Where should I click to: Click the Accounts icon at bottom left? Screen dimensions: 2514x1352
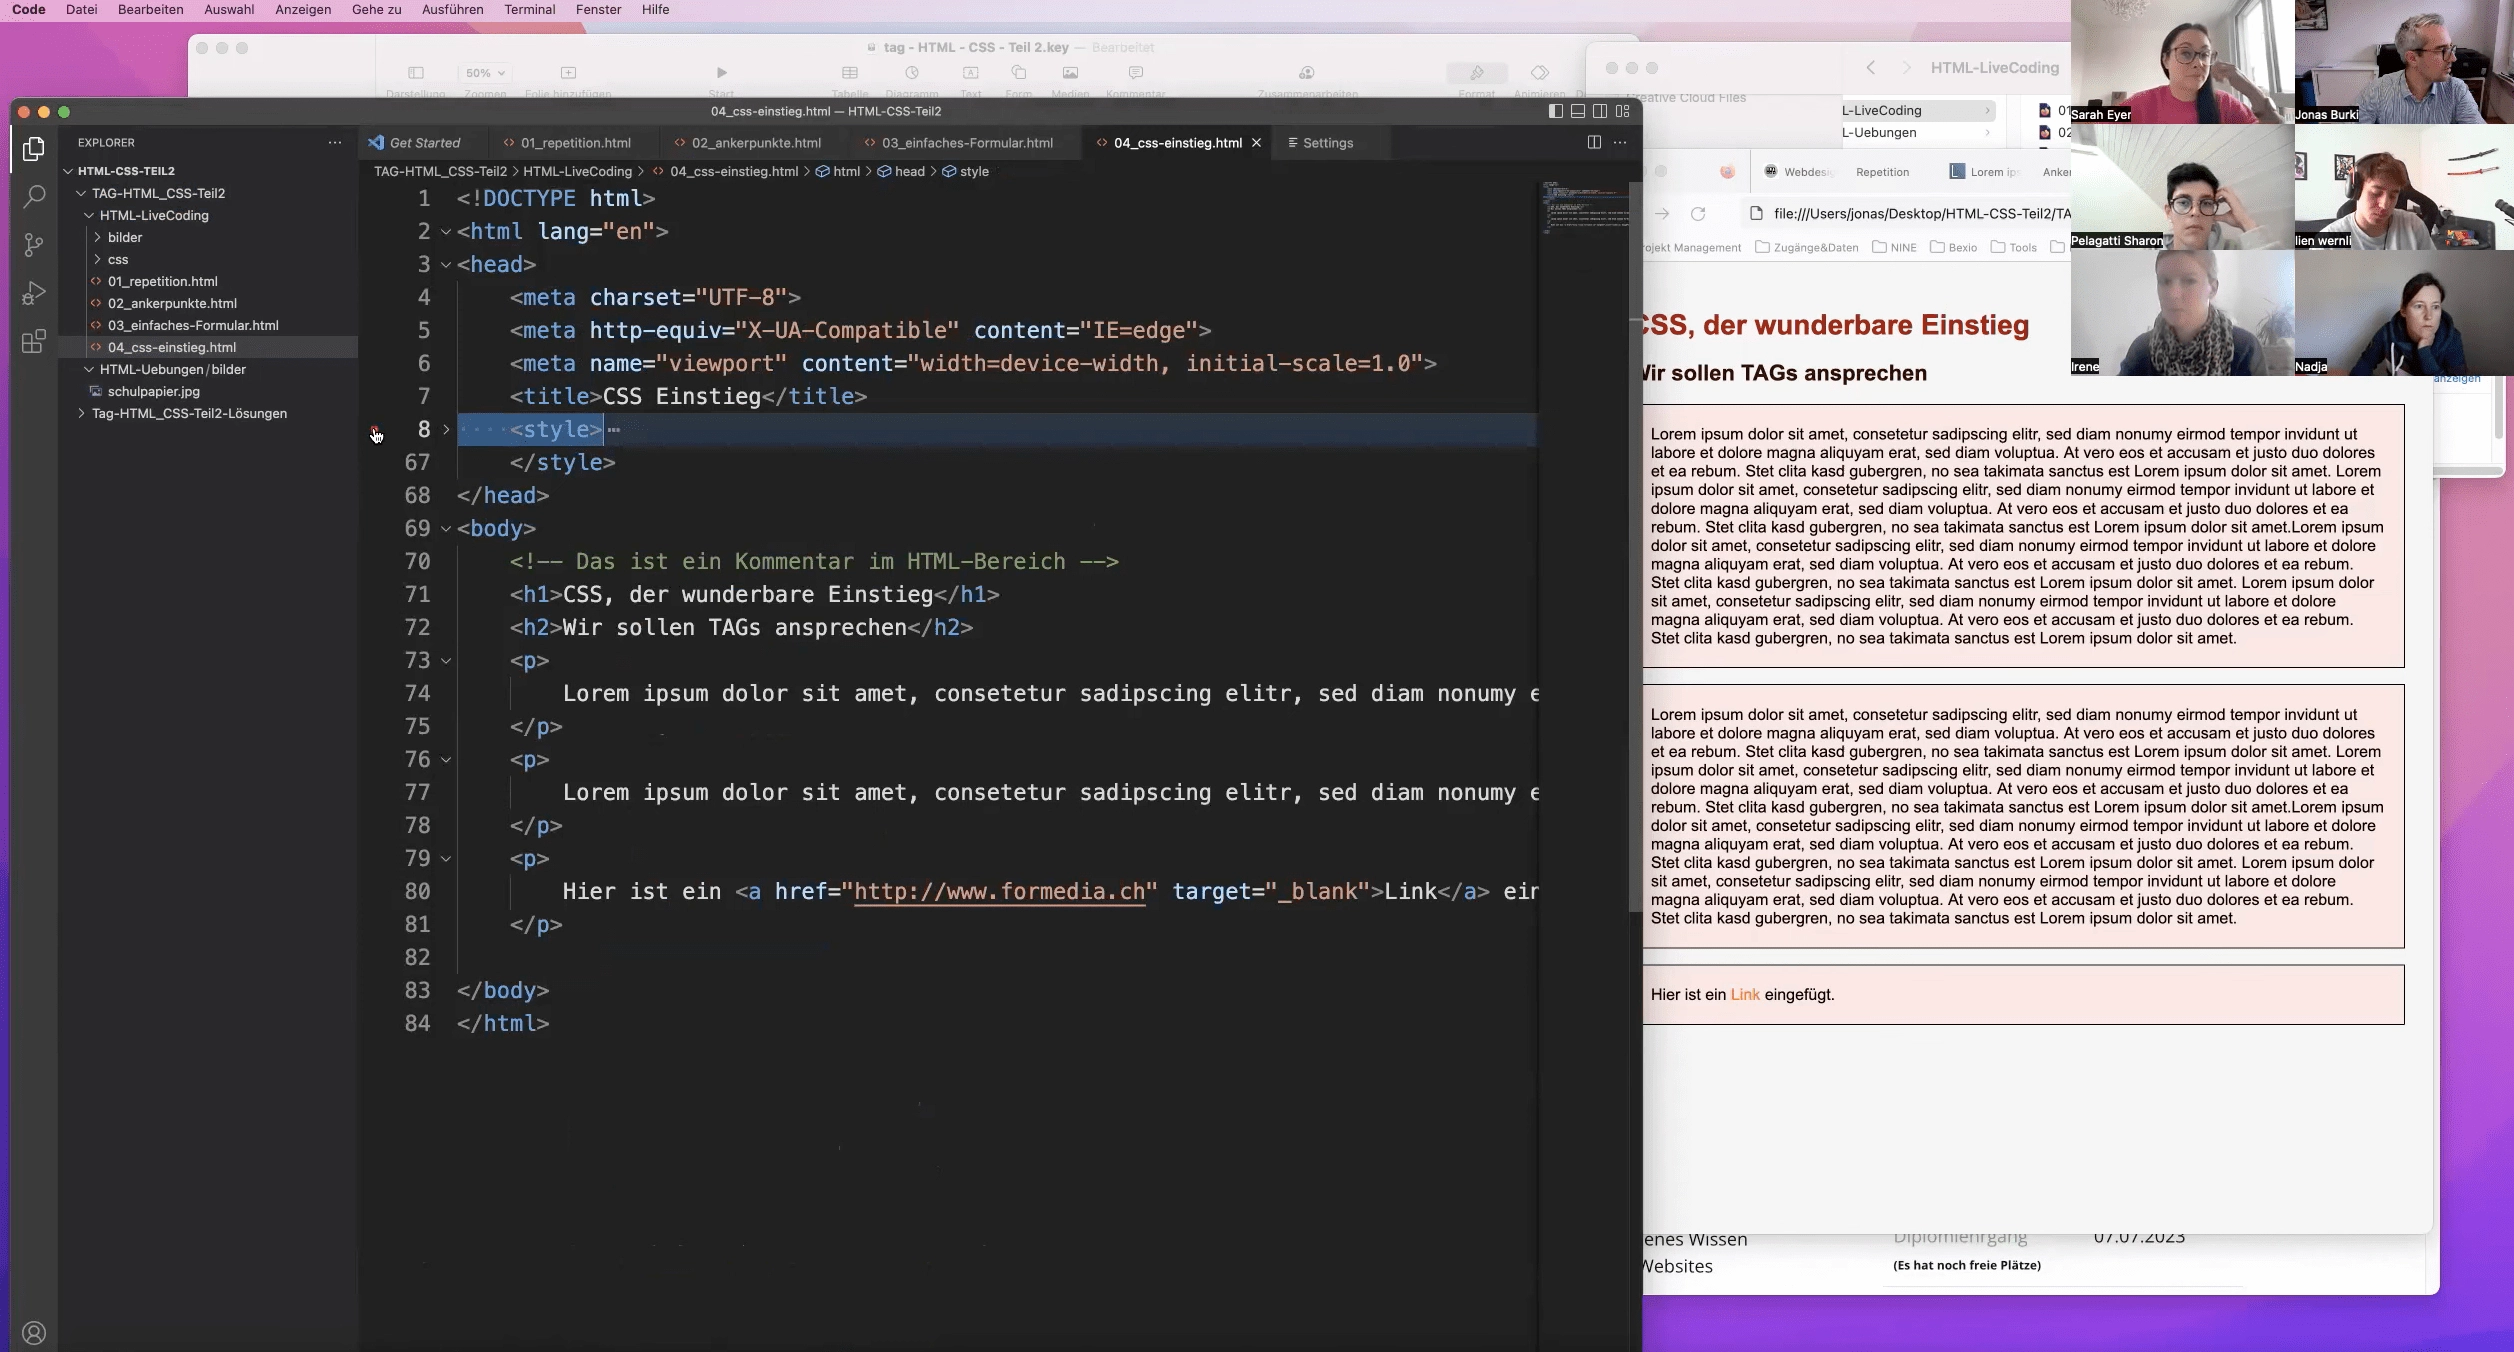pyautogui.click(x=34, y=1333)
